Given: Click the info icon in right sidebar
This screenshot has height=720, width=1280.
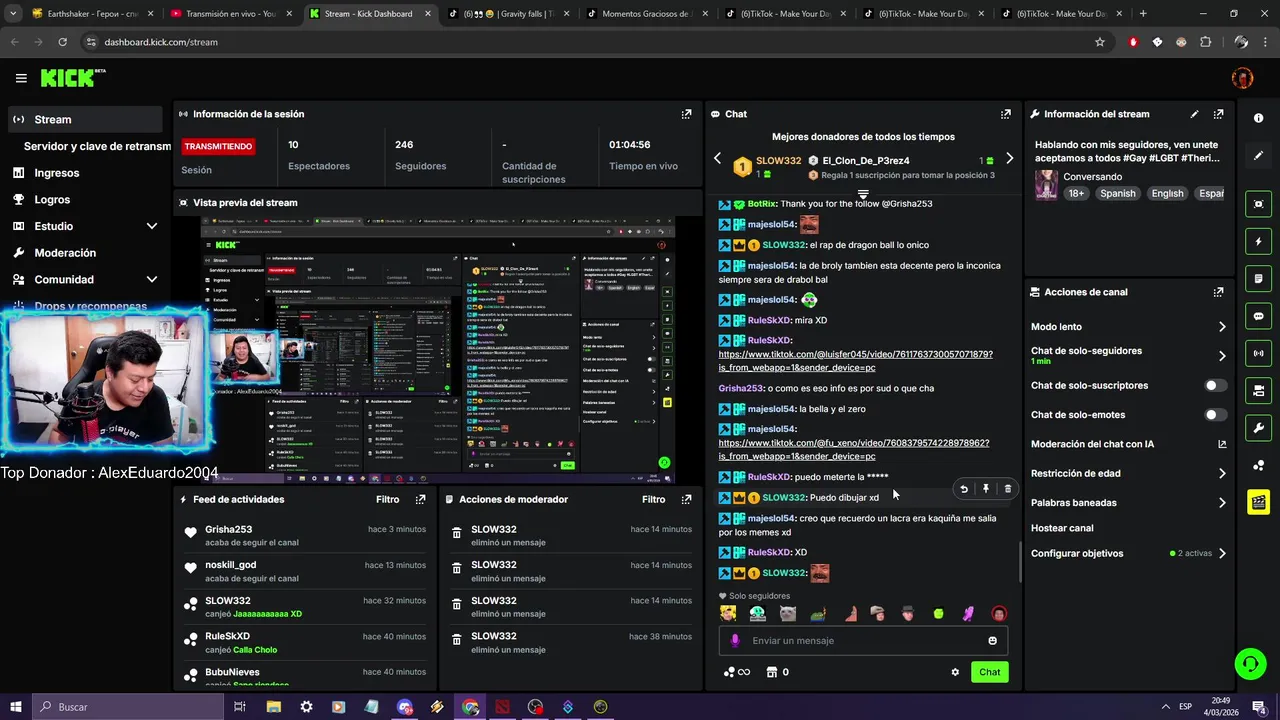Looking at the screenshot, I should pos(1258,118).
